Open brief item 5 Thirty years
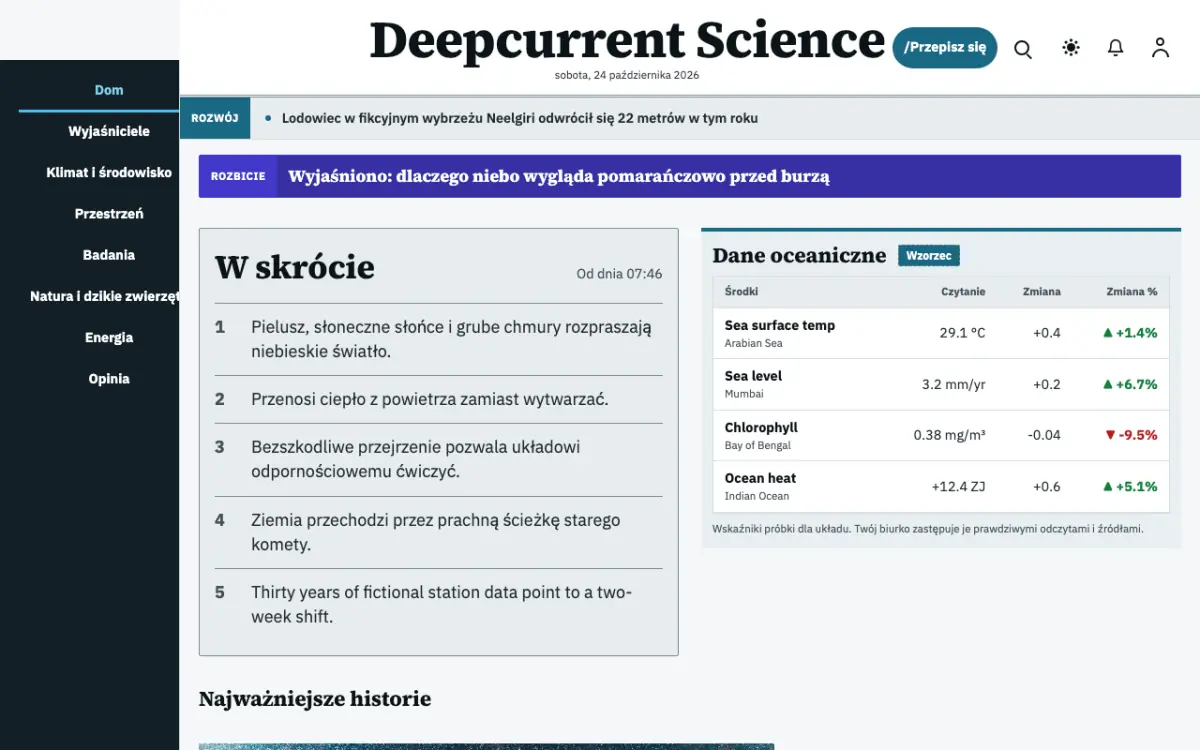1200x750 pixels. pyautogui.click(x=438, y=604)
